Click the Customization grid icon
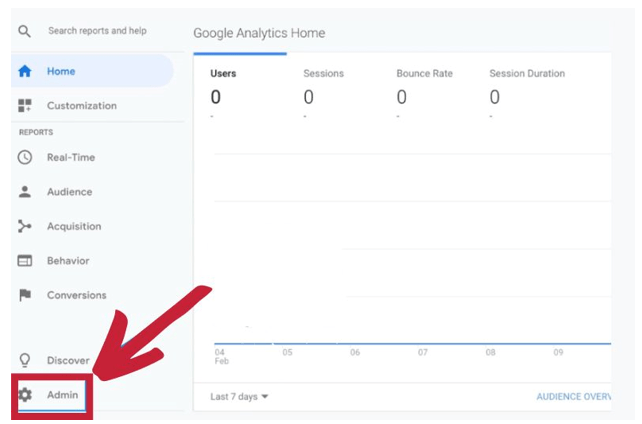This screenshot has height=424, width=642. (x=25, y=106)
